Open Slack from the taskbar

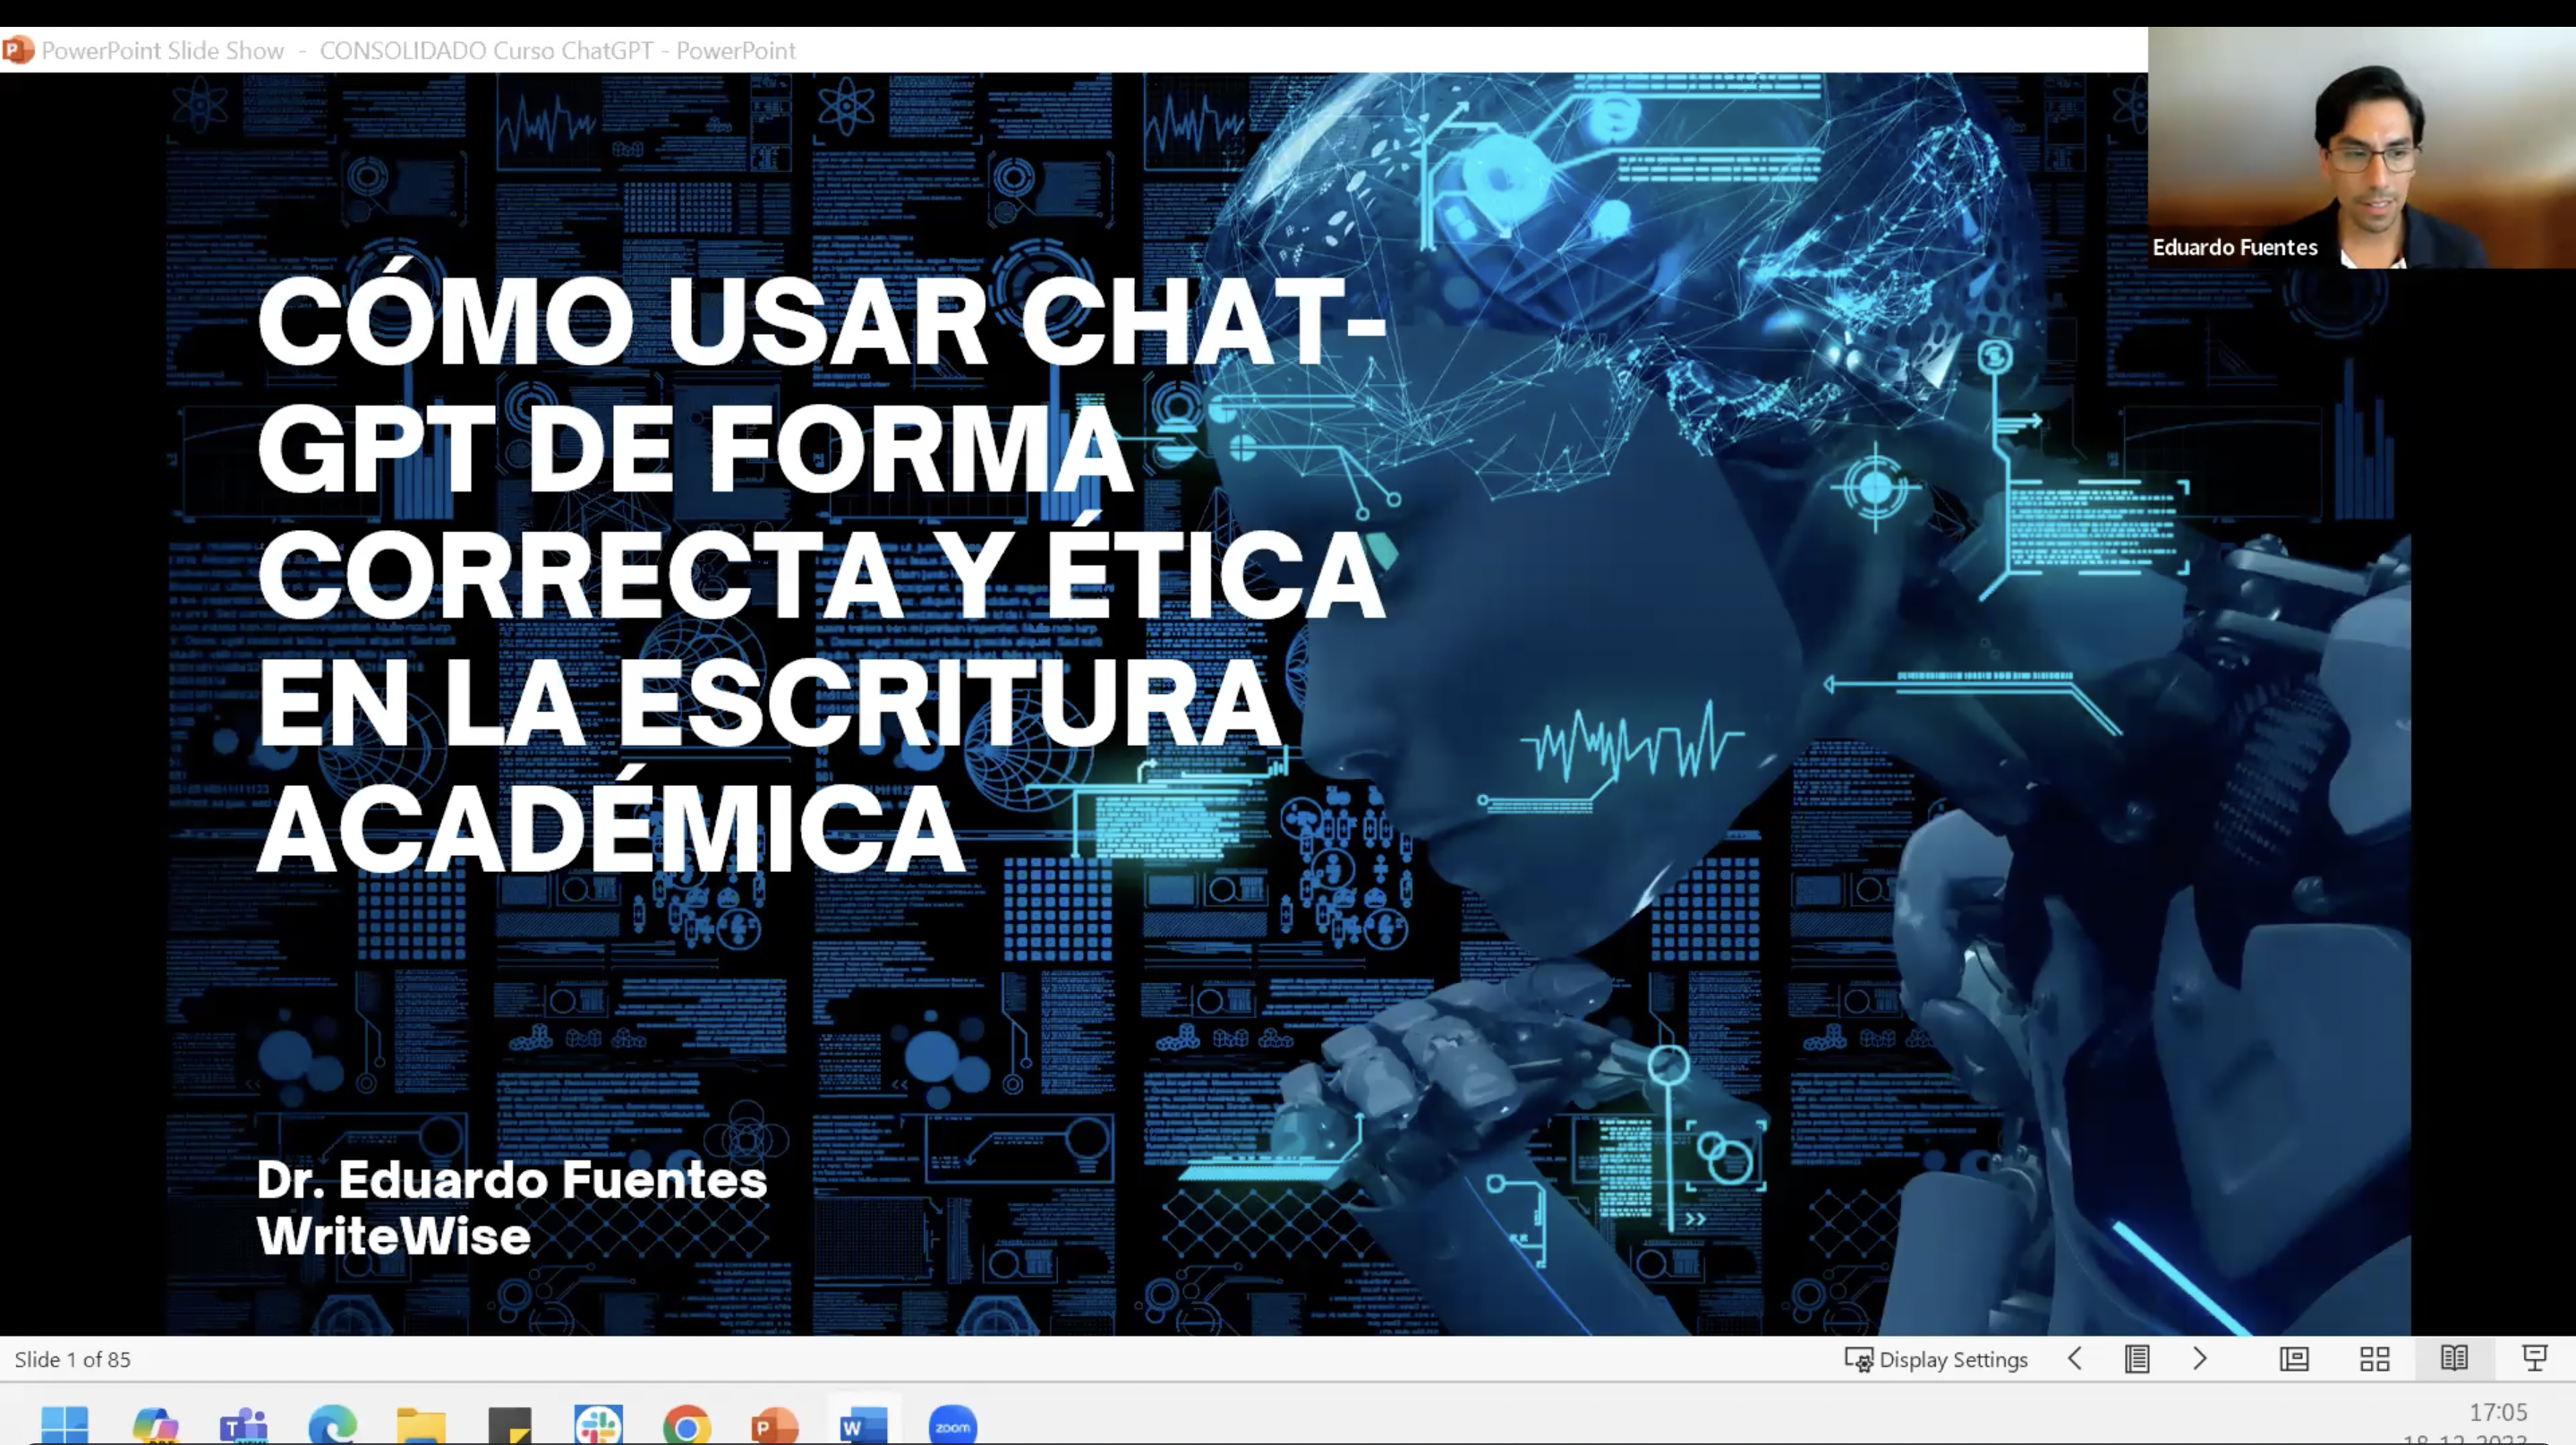tap(598, 1425)
